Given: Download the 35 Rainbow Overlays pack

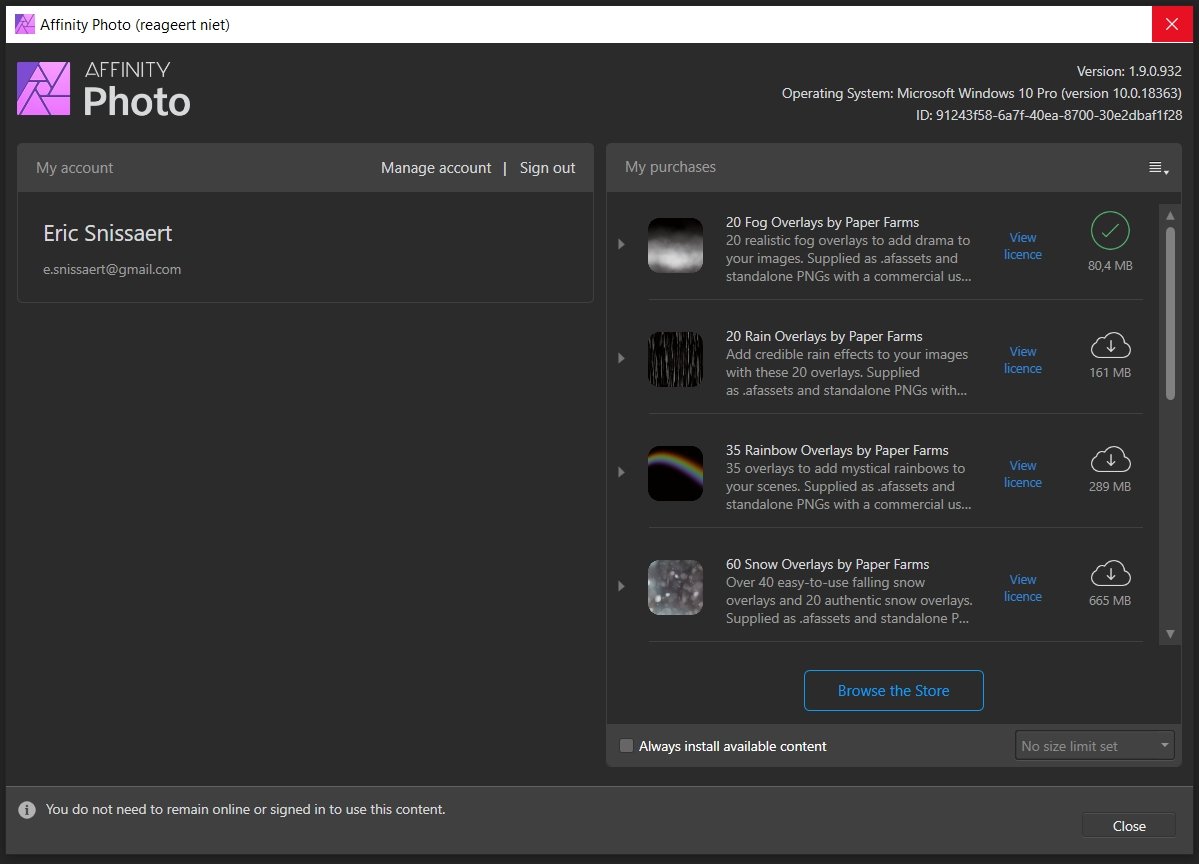Looking at the screenshot, I should coord(1110,460).
